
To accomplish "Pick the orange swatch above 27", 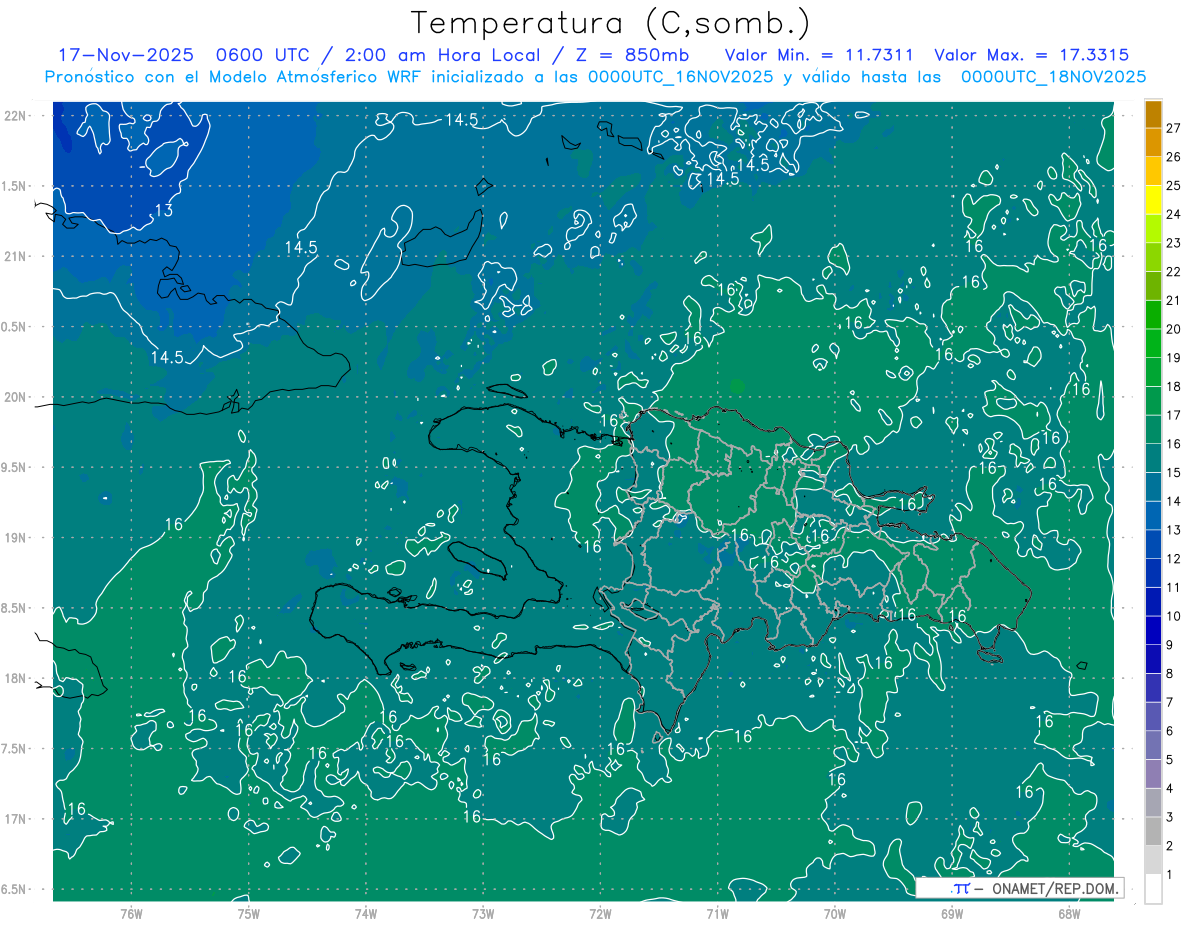I will (1153, 114).
